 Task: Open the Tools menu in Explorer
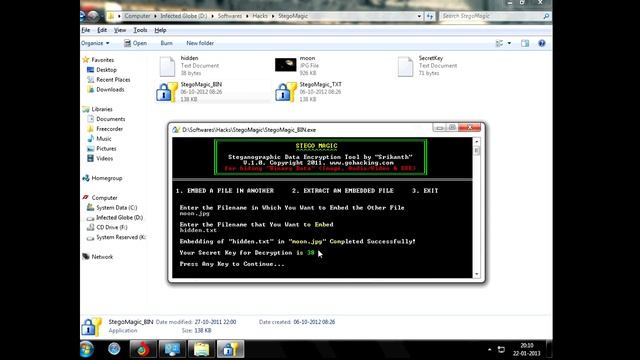point(140,30)
